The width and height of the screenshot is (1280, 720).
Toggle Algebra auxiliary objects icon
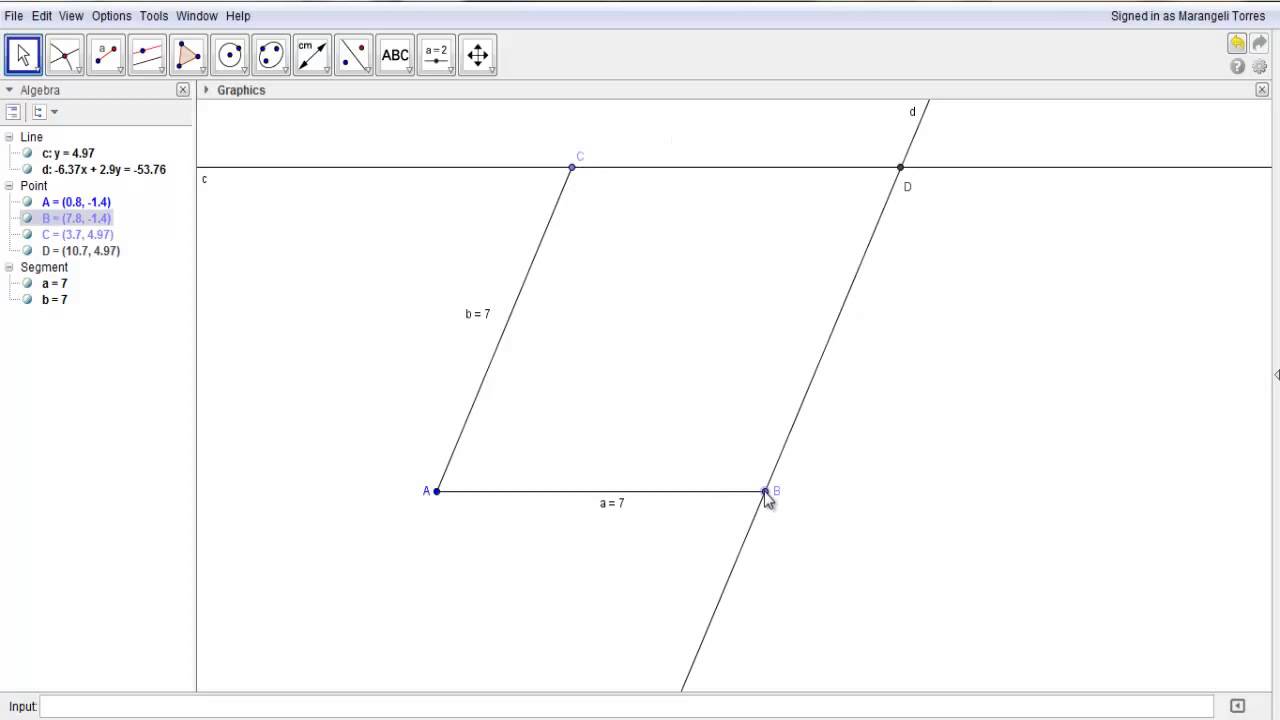click(x=13, y=112)
